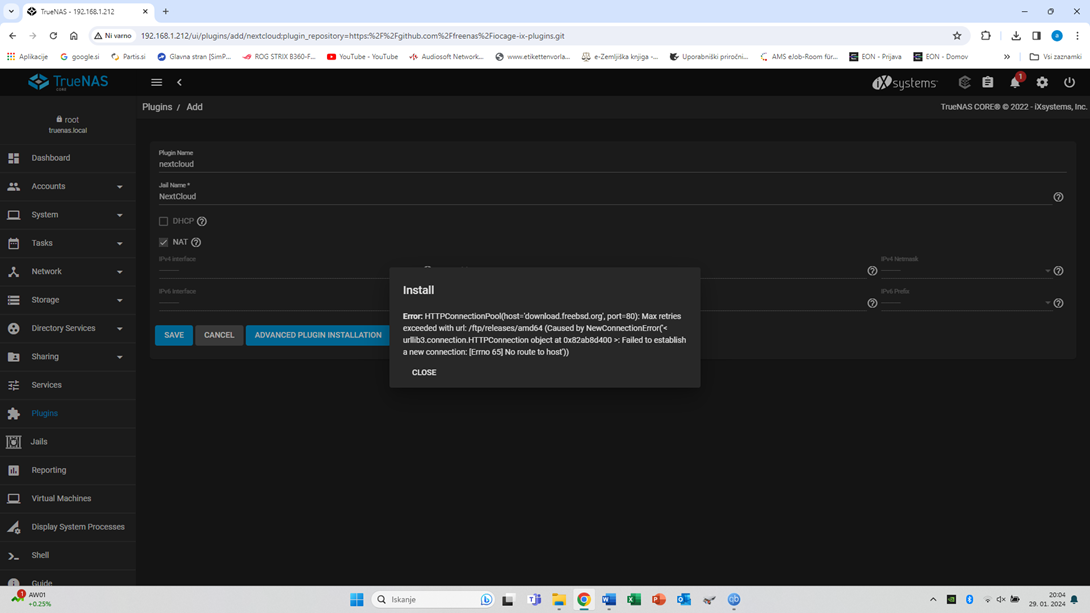Toggle sidebar with hamburger menu icon

156,82
